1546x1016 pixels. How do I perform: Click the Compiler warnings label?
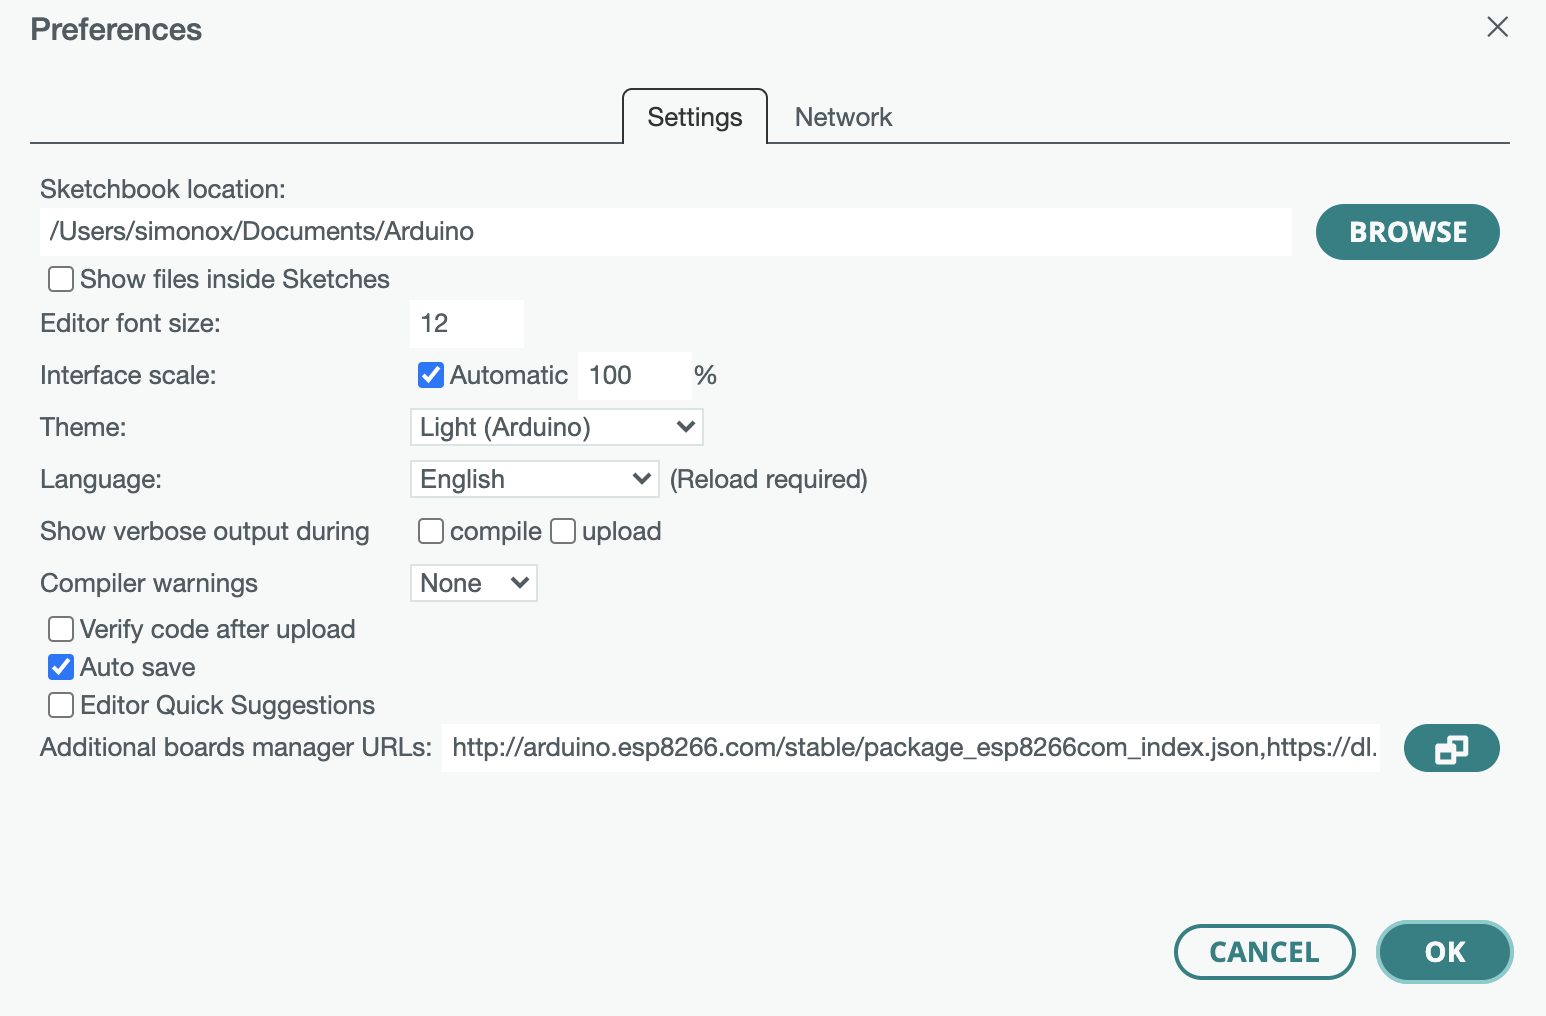[149, 583]
